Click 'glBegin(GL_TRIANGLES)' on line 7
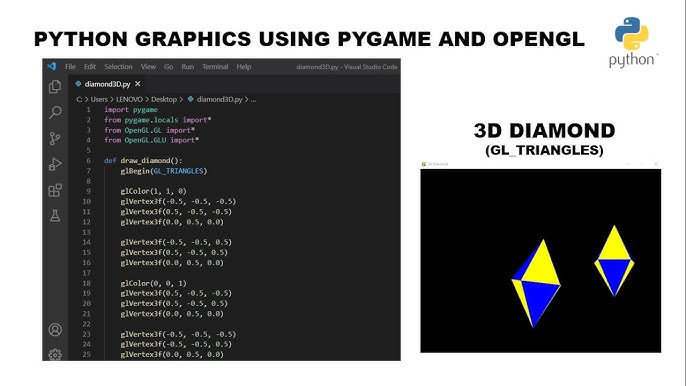The width and height of the screenshot is (686, 386). [164, 171]
